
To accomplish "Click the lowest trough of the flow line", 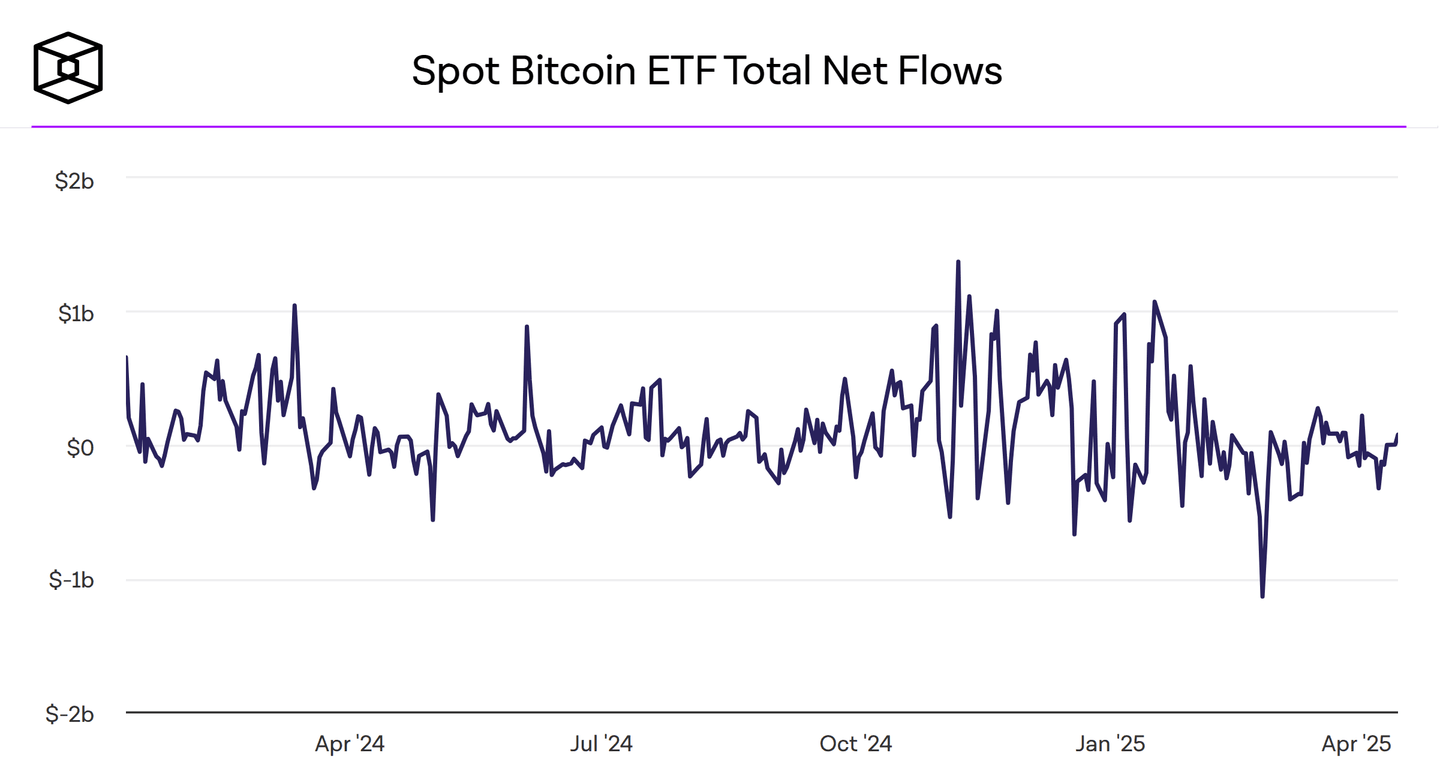I will [x=1263, y=596].
